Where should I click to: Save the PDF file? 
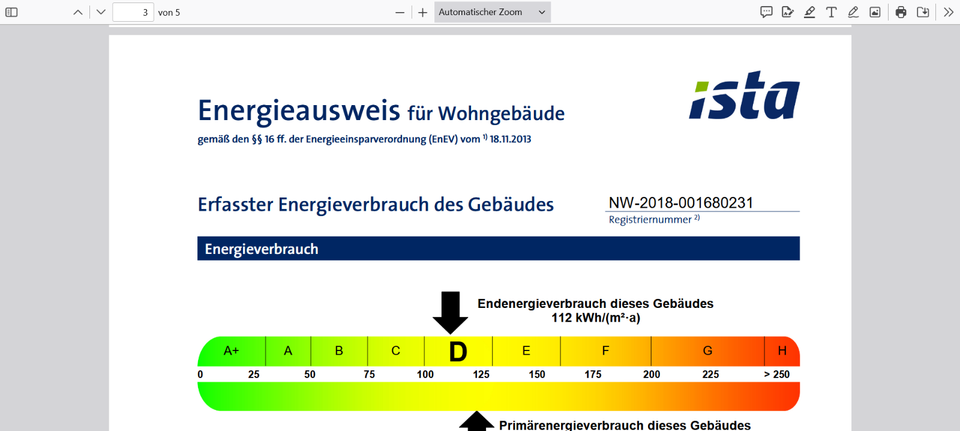pos(923,12)
